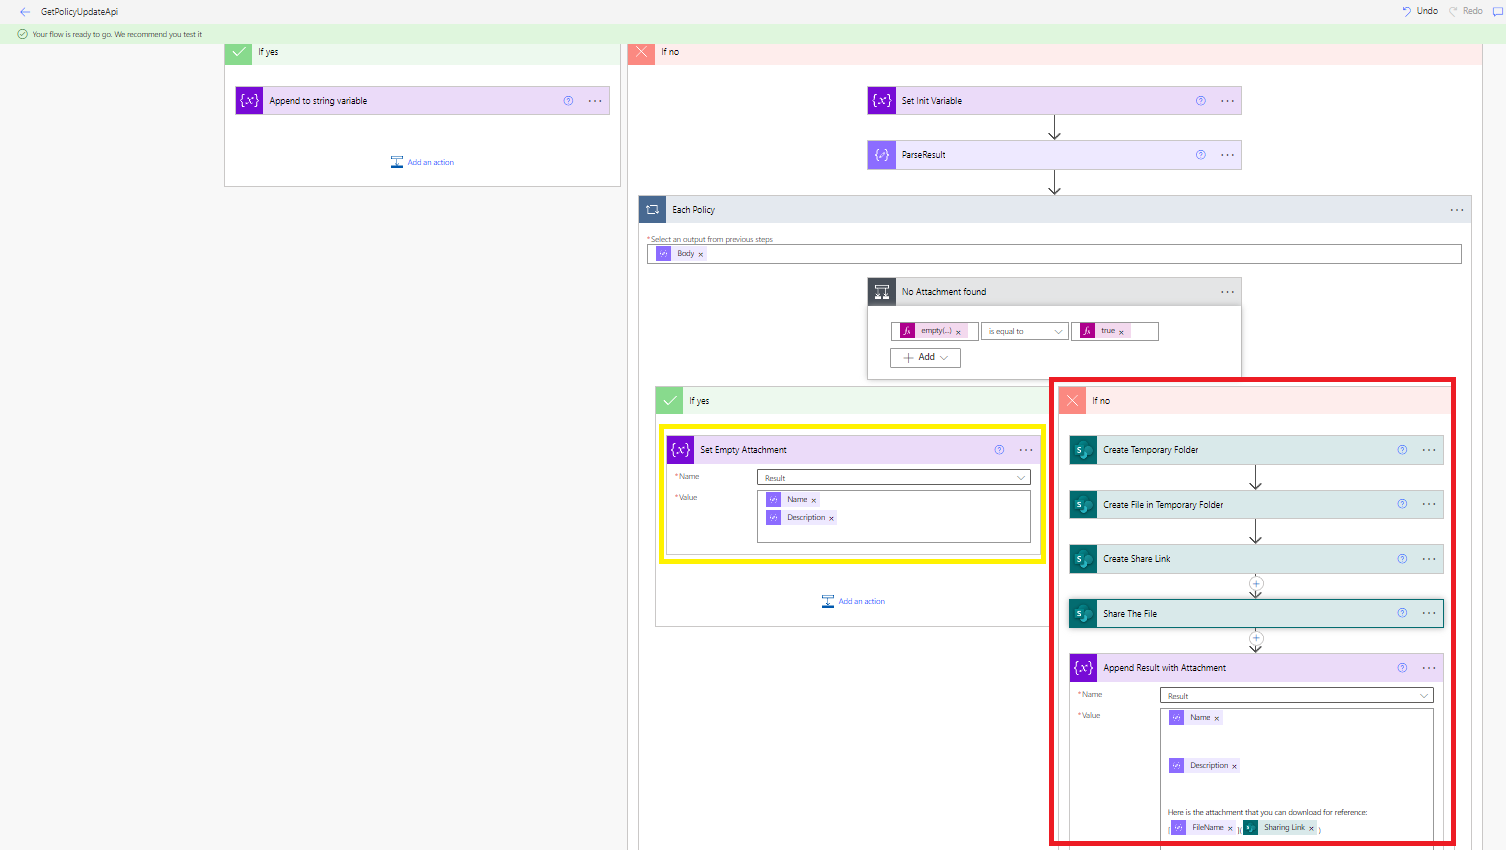Image resolution: width=1506 pixels, height=850 pixels.
Task: Show help for Append Result with Attachment
Action: (x=1402, y=668)
